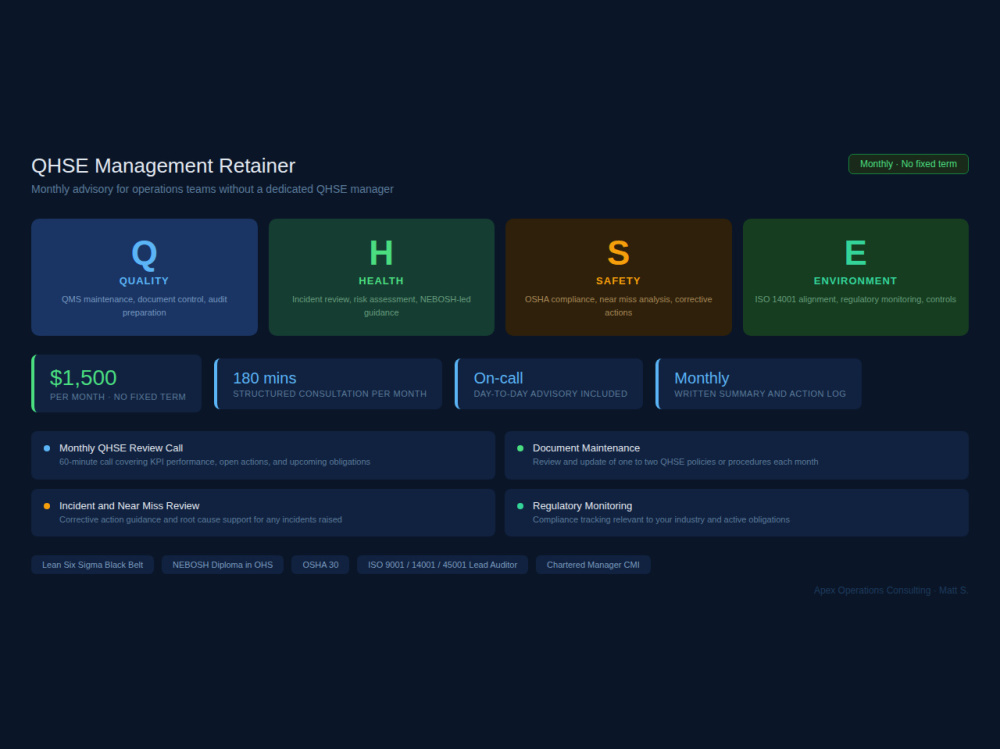Click the Monthly written summary tile
This screenshot has height=749, width=1000.
[x=759, y=383]
